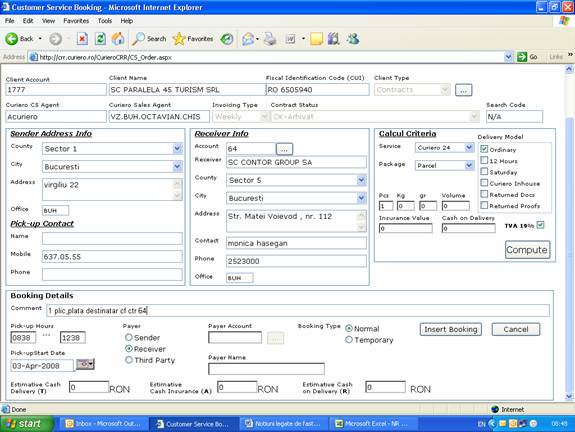The height and width of the screenshot is (432, 575).
Task: Open the View menu
Action: 48,21
